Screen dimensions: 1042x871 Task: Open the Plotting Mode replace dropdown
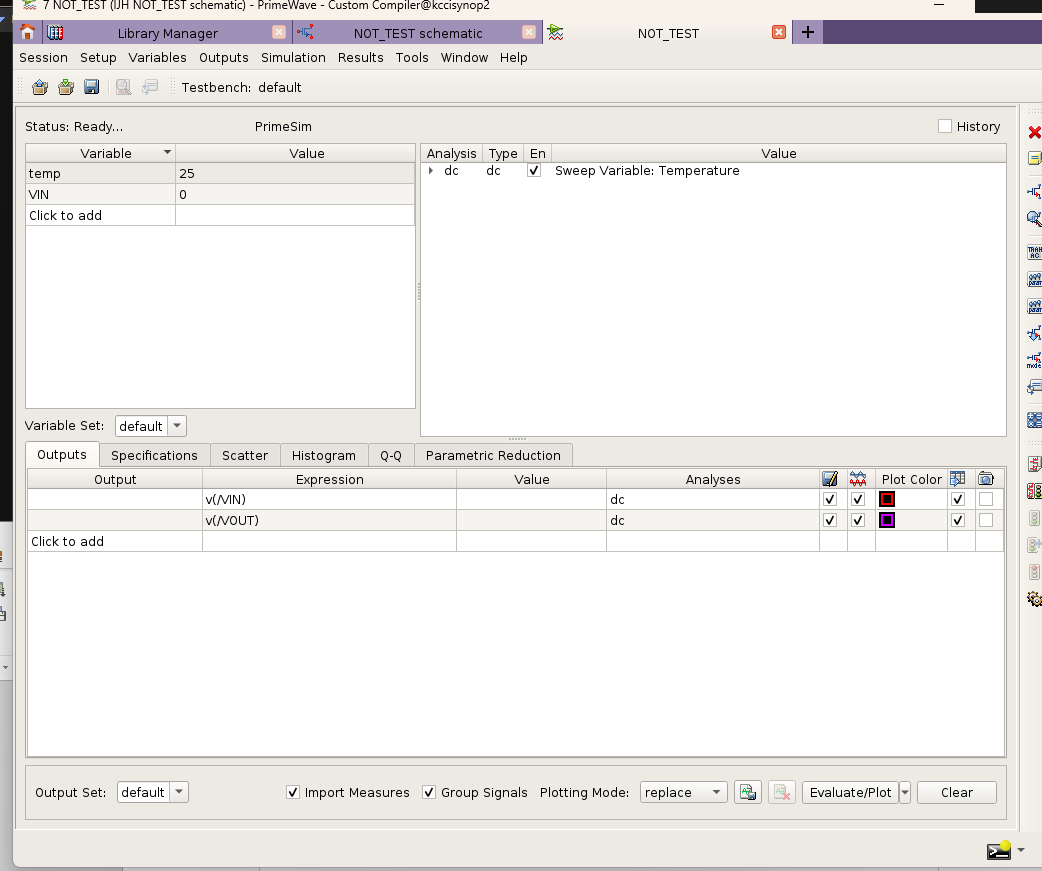coord(683,792)
